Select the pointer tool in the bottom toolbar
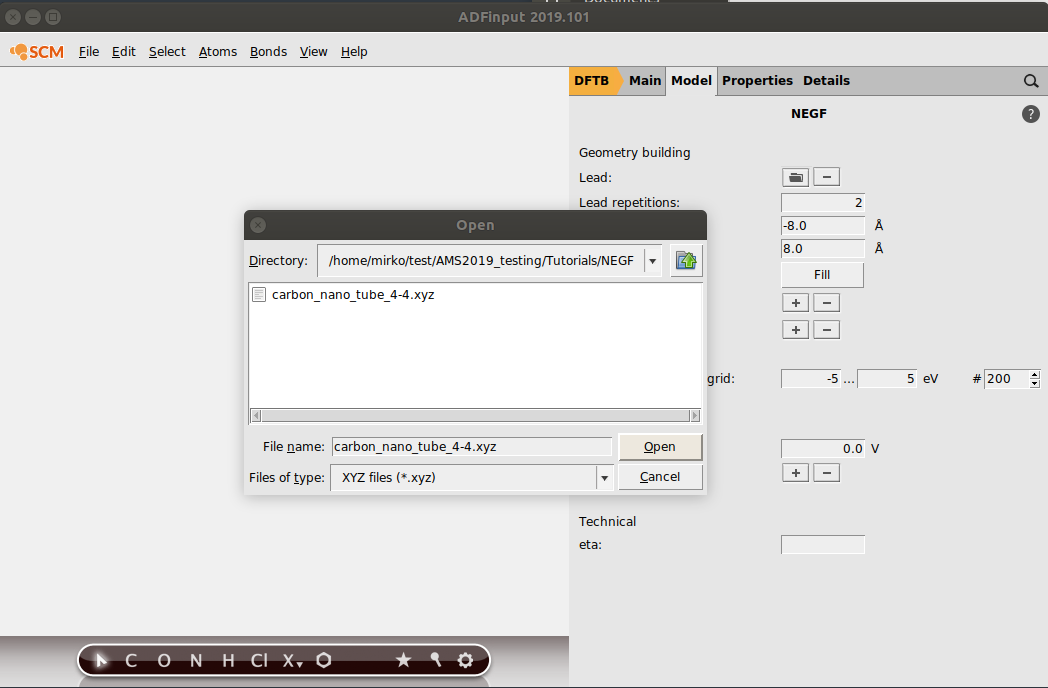Image resolution: width=1048 pixels, height=688 pixels. [x=101, y=661]
